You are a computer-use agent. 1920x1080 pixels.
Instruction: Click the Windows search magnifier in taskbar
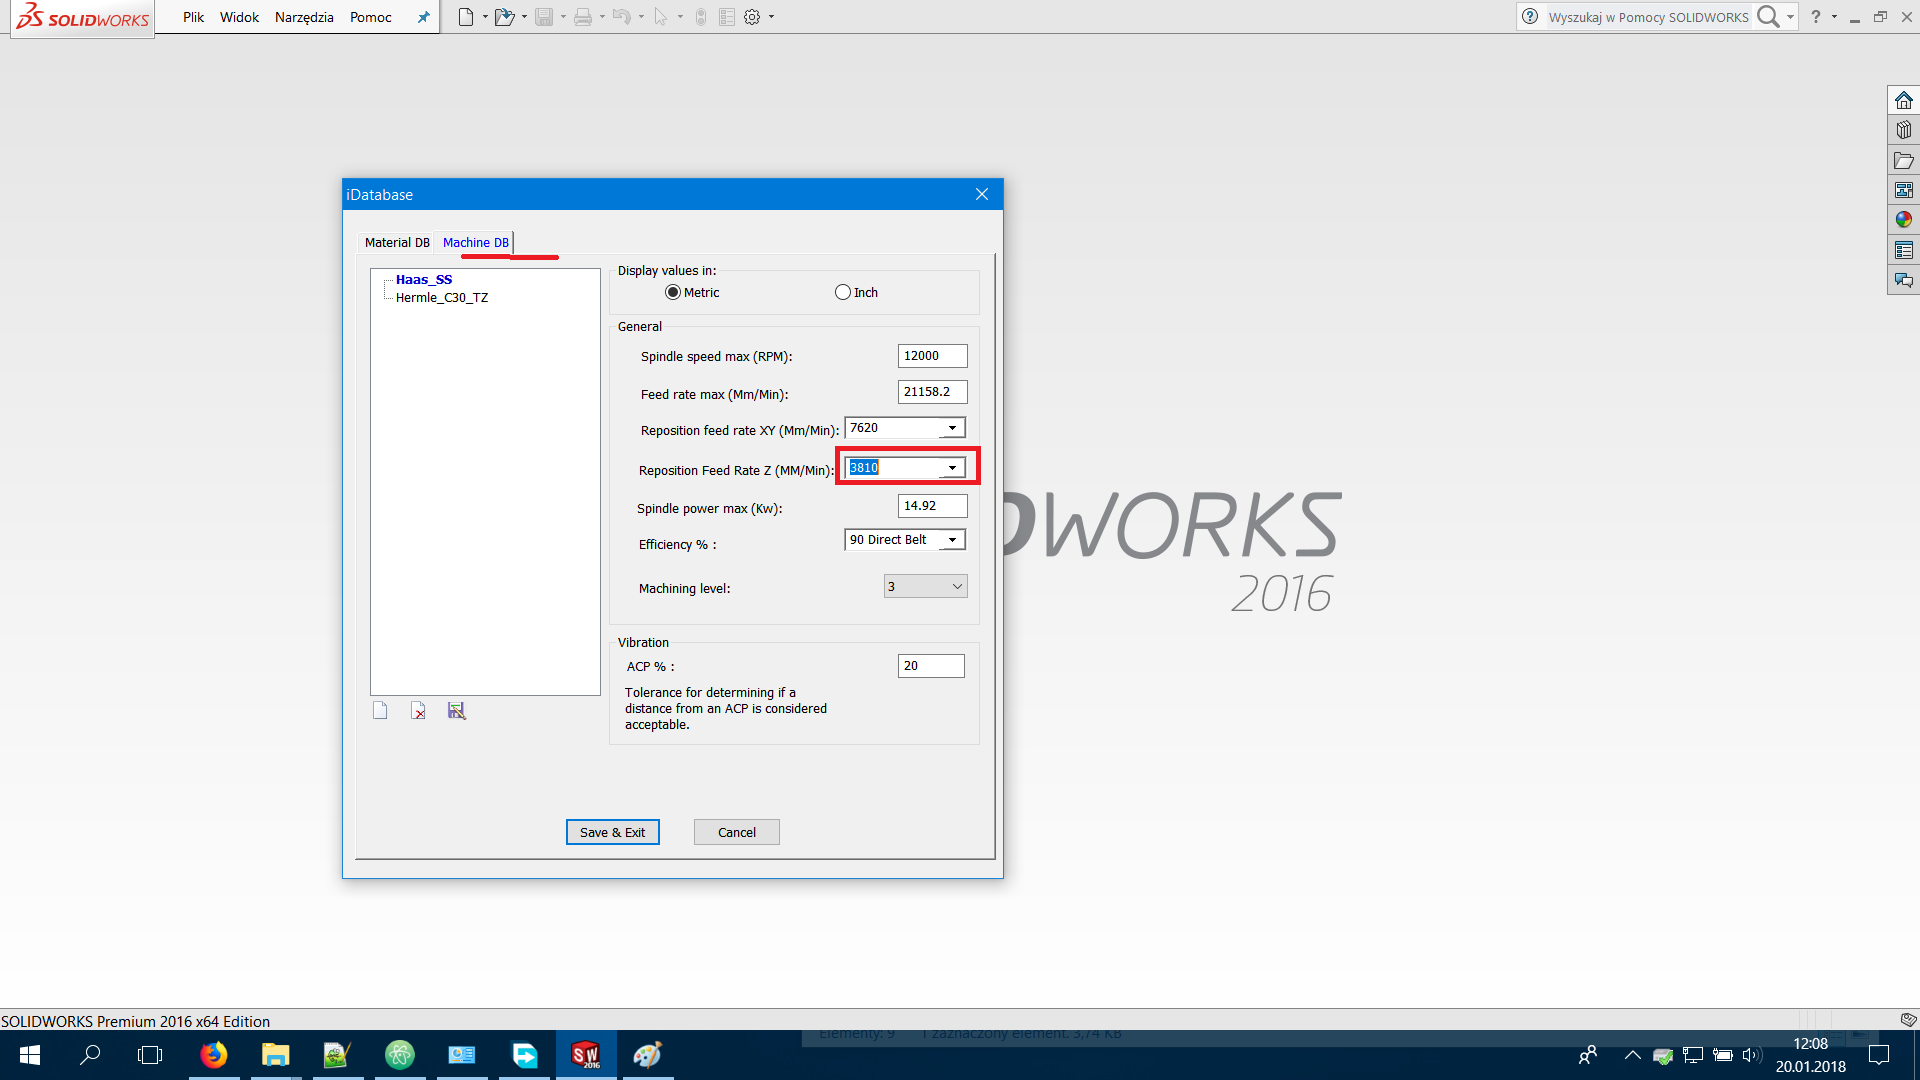pos(90,1055)
